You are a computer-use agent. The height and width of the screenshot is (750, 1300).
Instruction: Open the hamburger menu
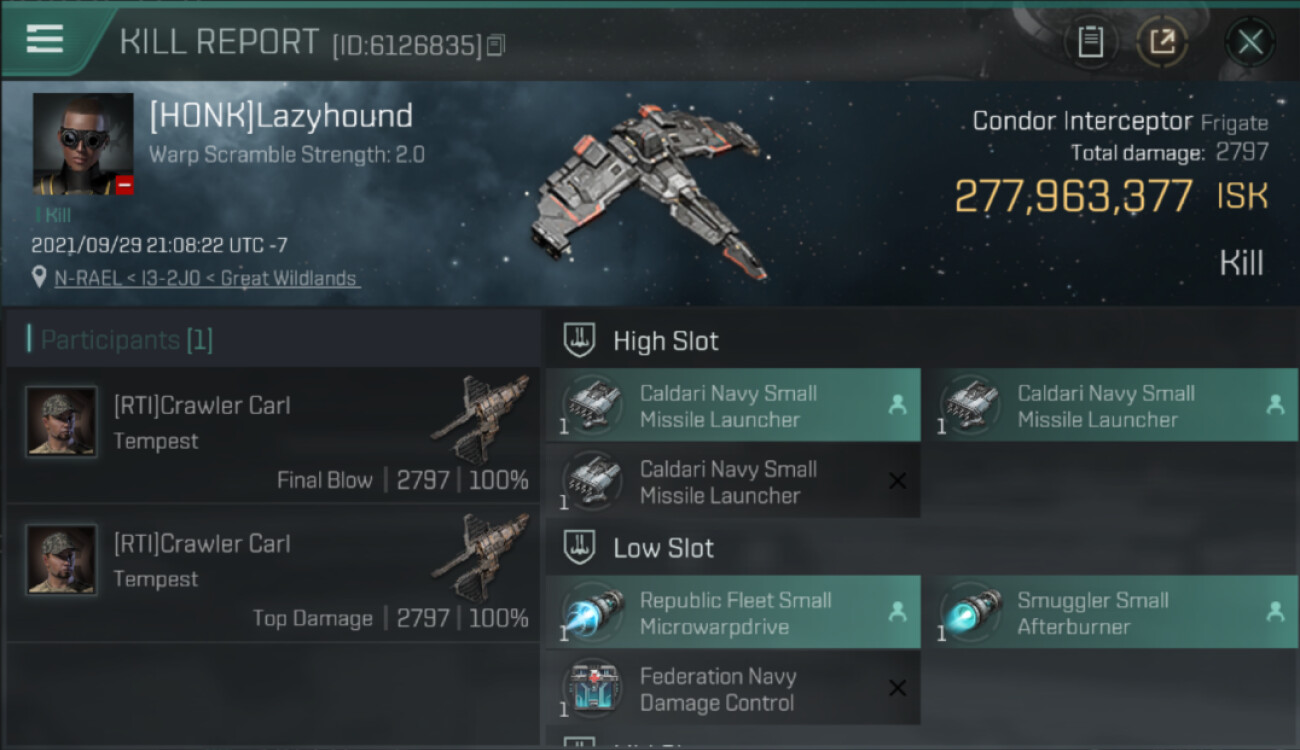(x=45, y=39)
